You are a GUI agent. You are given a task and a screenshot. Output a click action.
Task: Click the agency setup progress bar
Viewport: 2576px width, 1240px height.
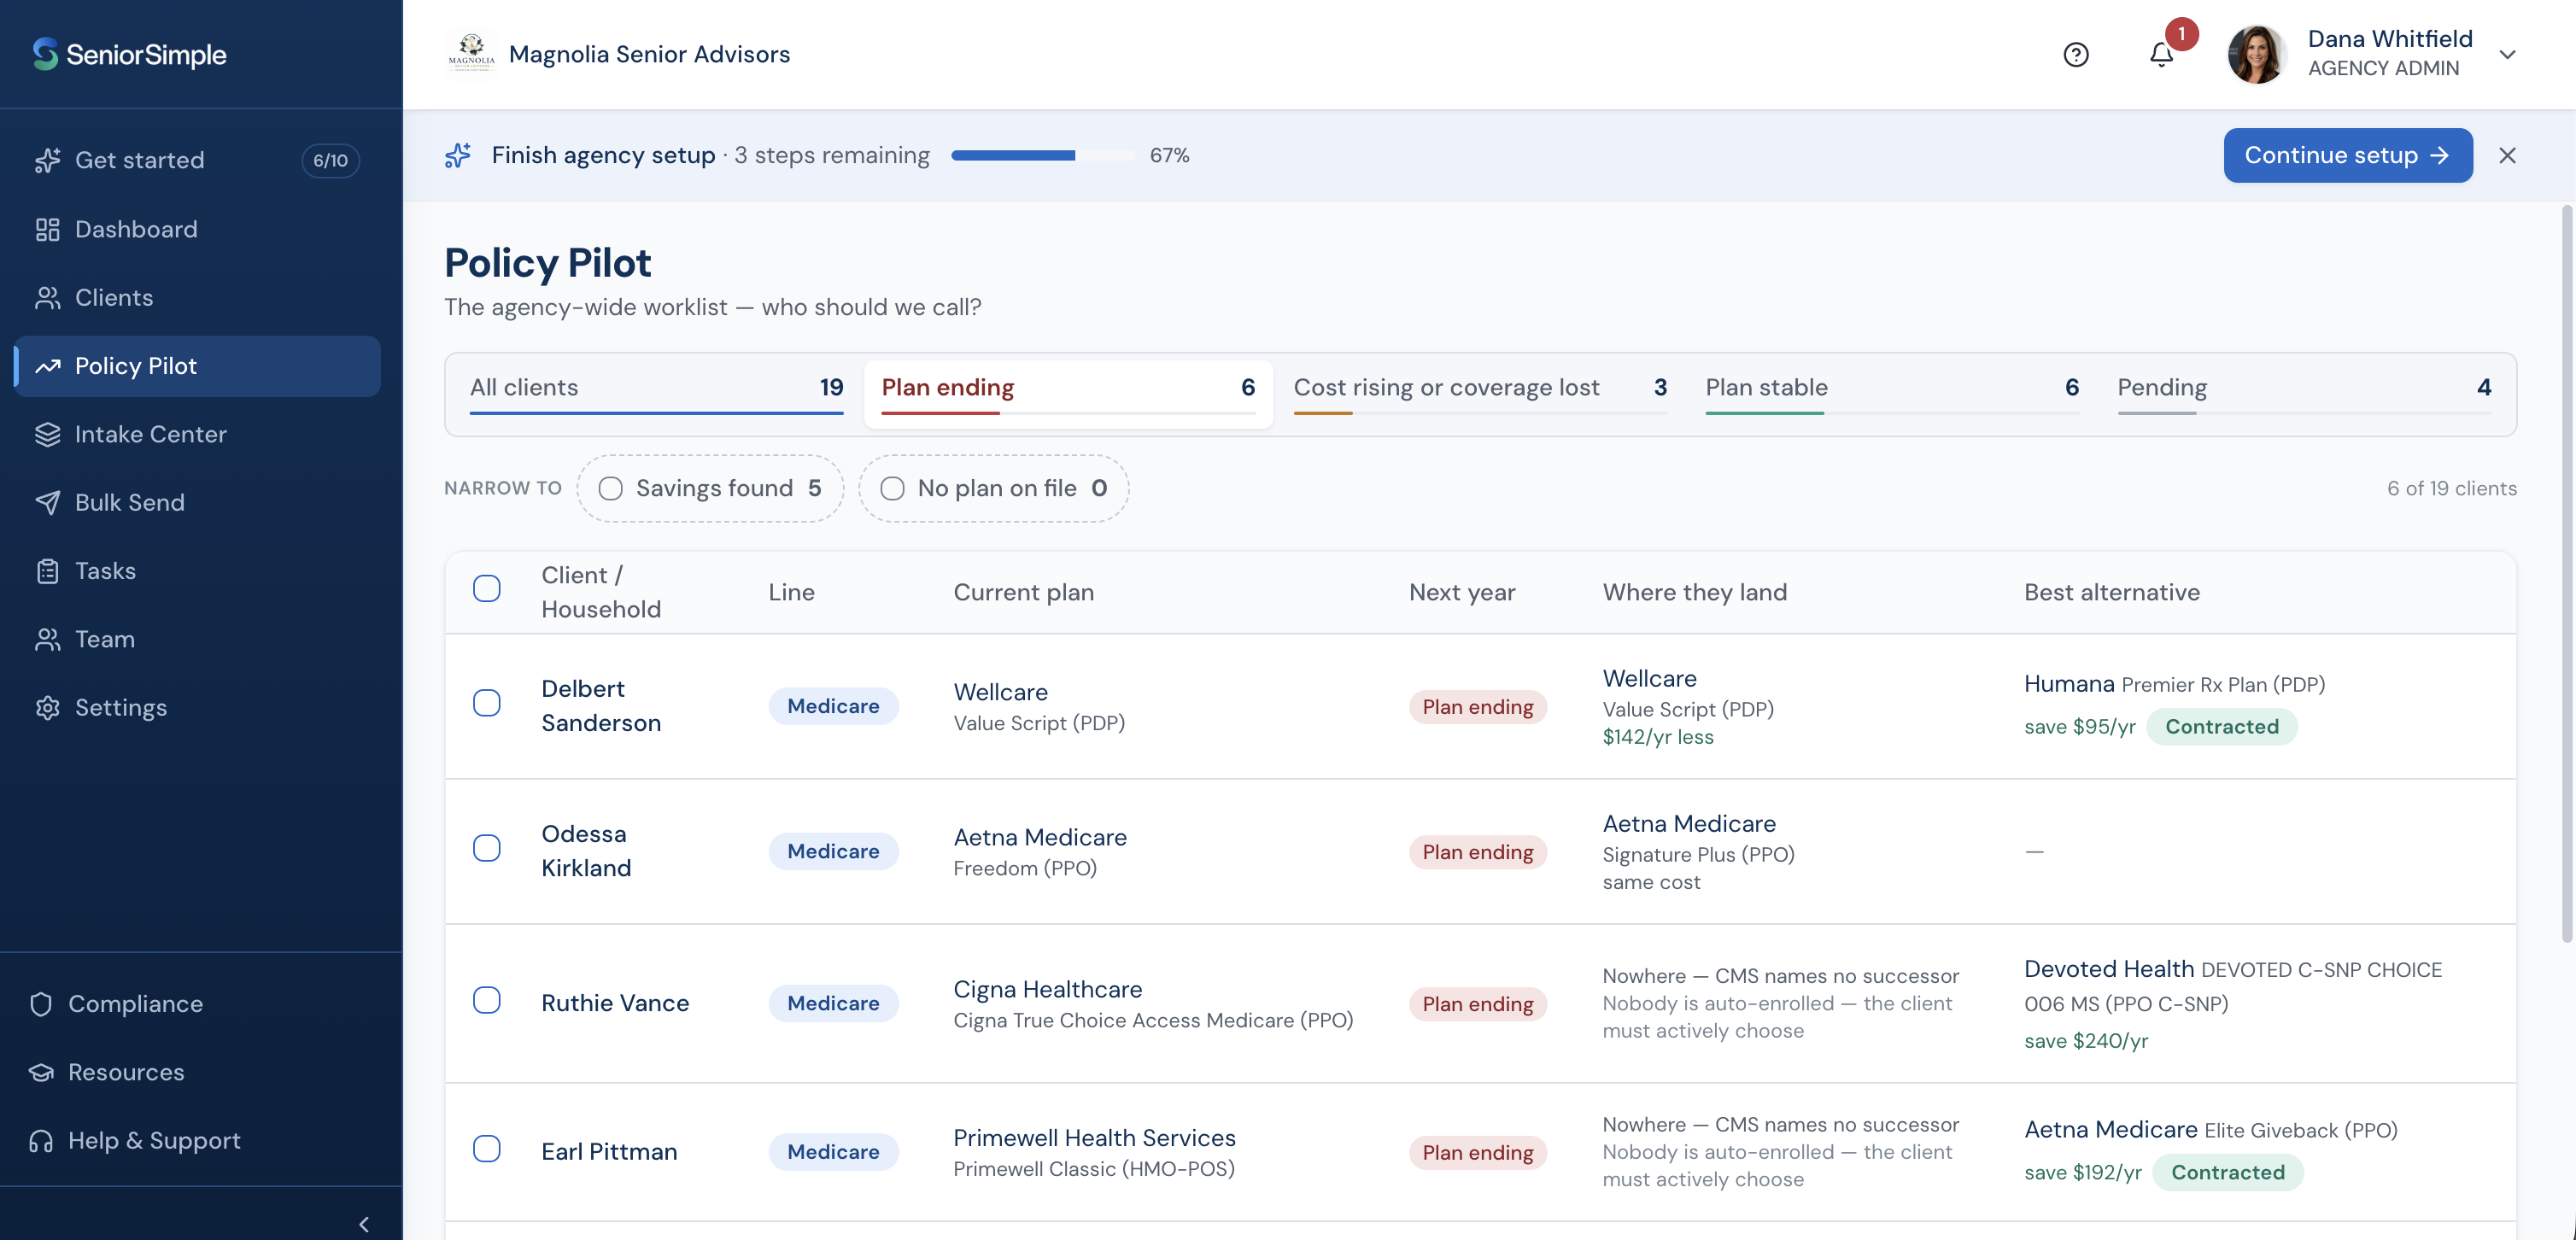coord(1042,155)
